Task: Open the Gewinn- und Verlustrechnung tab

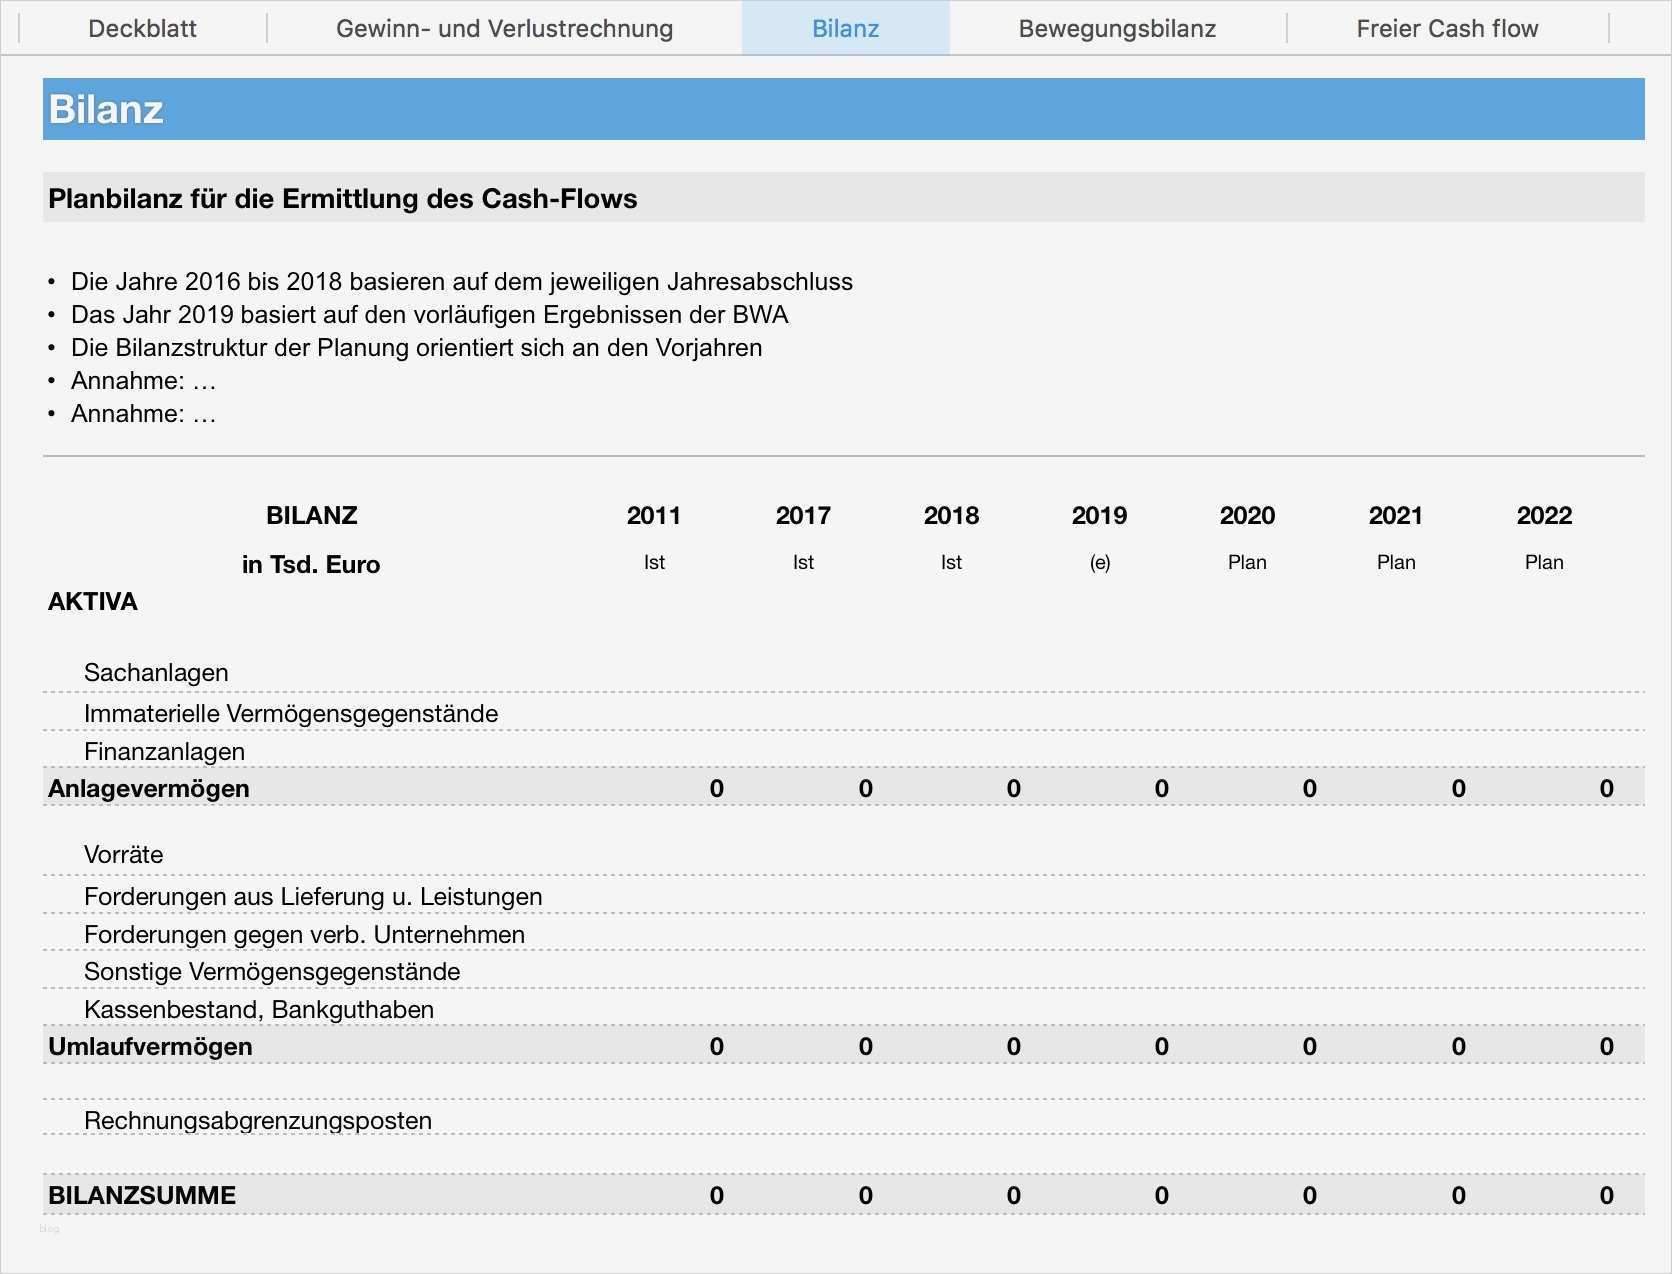Action: click(504, 28)
